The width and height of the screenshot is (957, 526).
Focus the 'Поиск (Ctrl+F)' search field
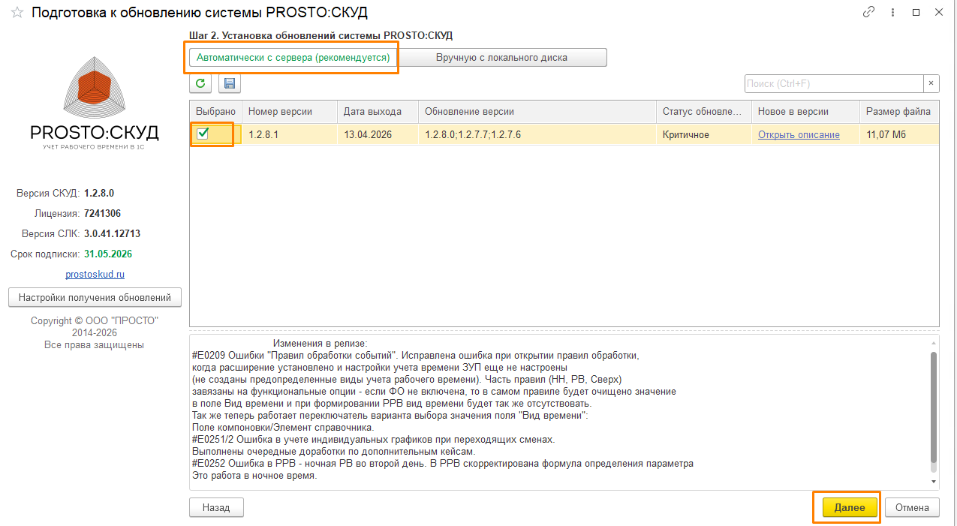[834, 84]
